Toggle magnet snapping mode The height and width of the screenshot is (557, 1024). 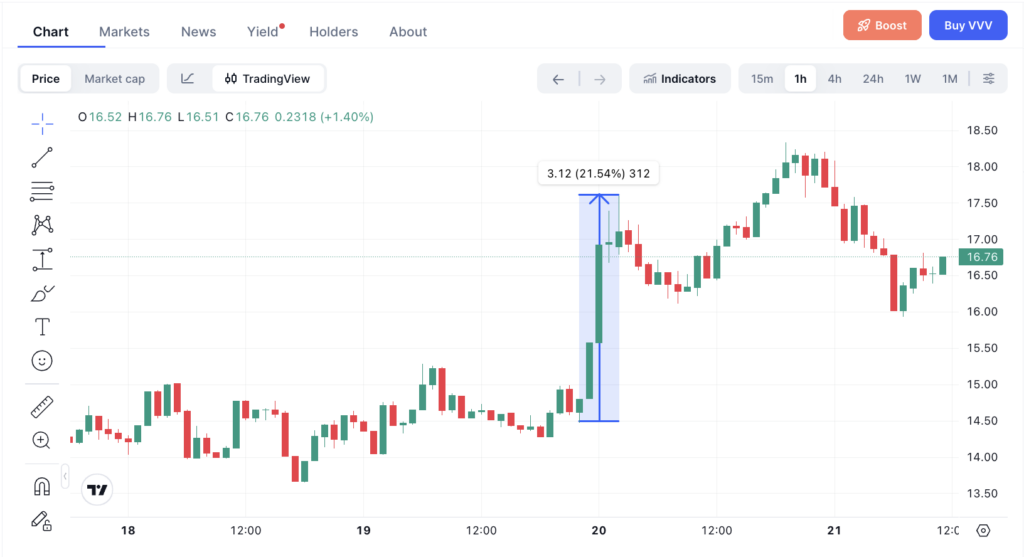click(42, 486)
